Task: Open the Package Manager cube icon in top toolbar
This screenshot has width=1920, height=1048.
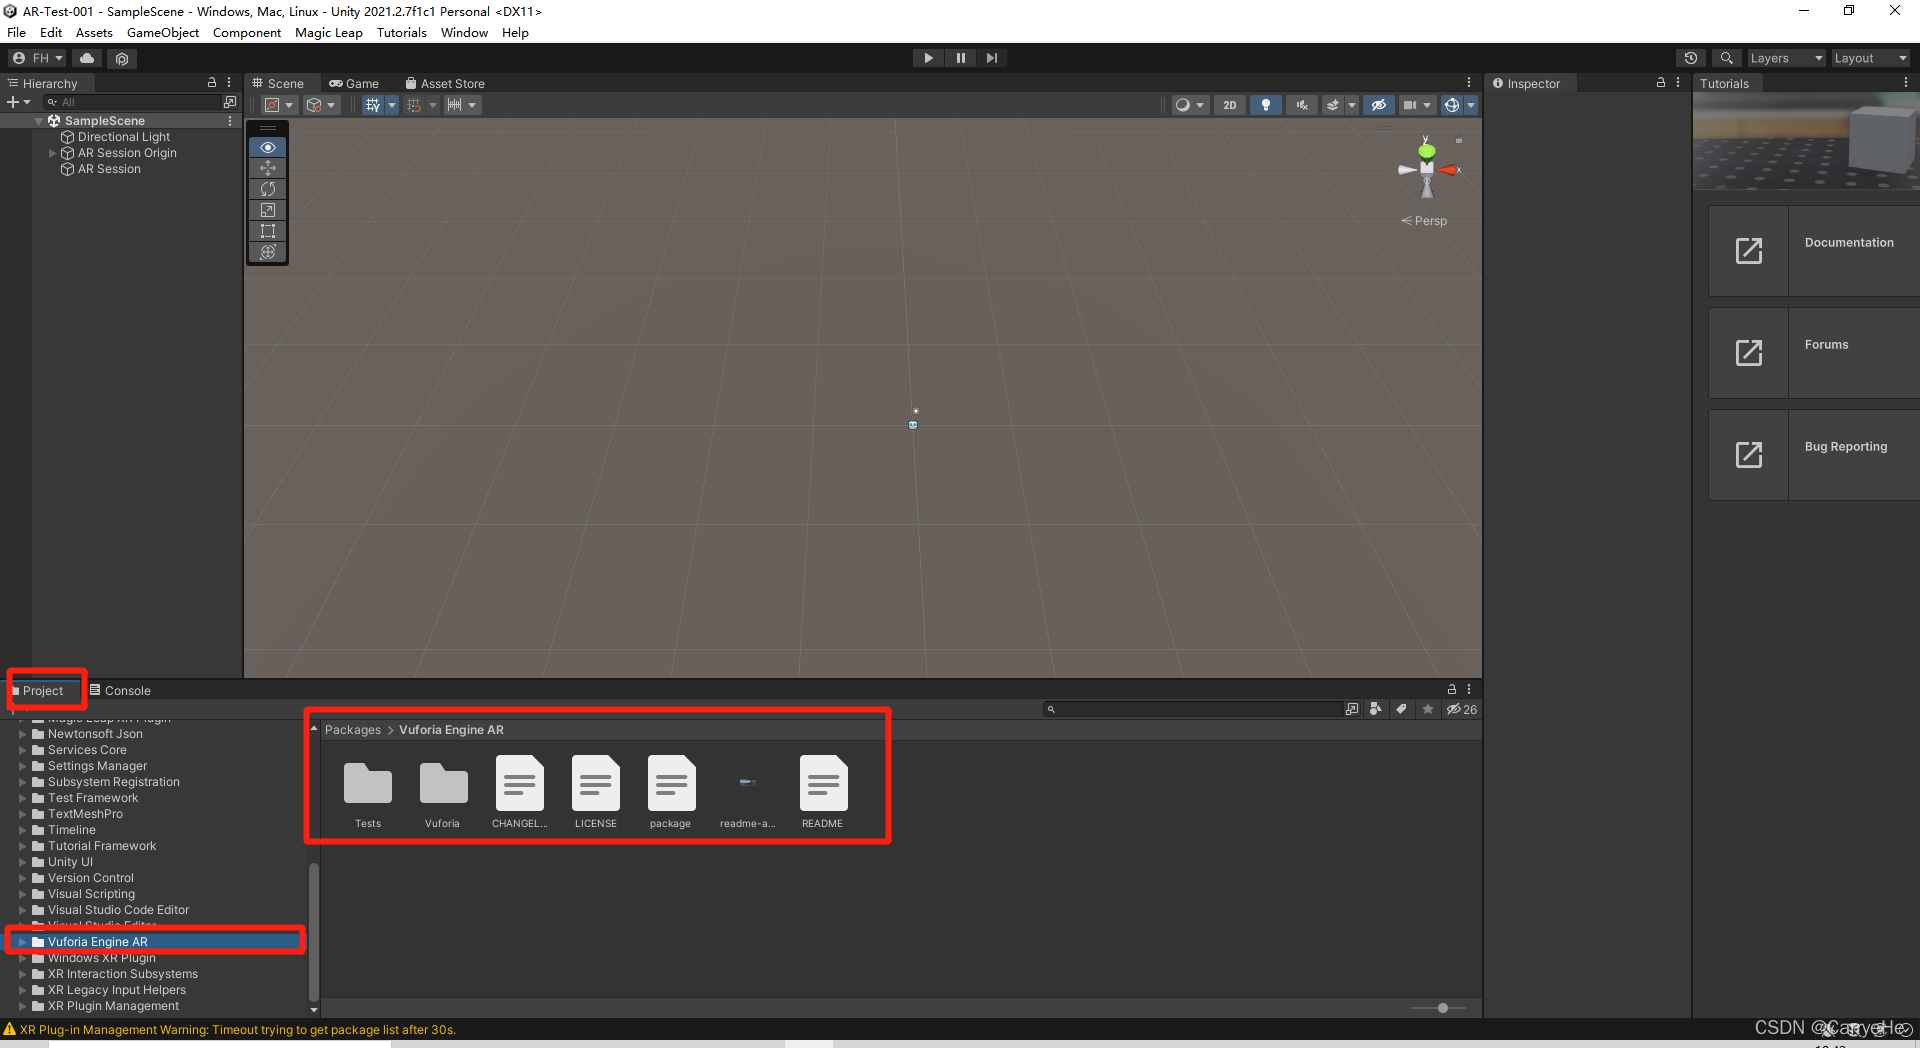Action: [x=122, y=58]
